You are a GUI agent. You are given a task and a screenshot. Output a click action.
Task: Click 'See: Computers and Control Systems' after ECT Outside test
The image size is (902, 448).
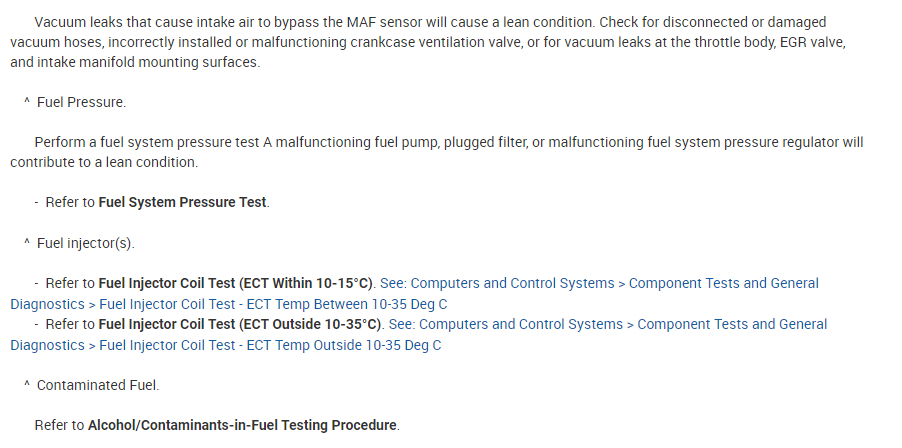click(505, 324)
